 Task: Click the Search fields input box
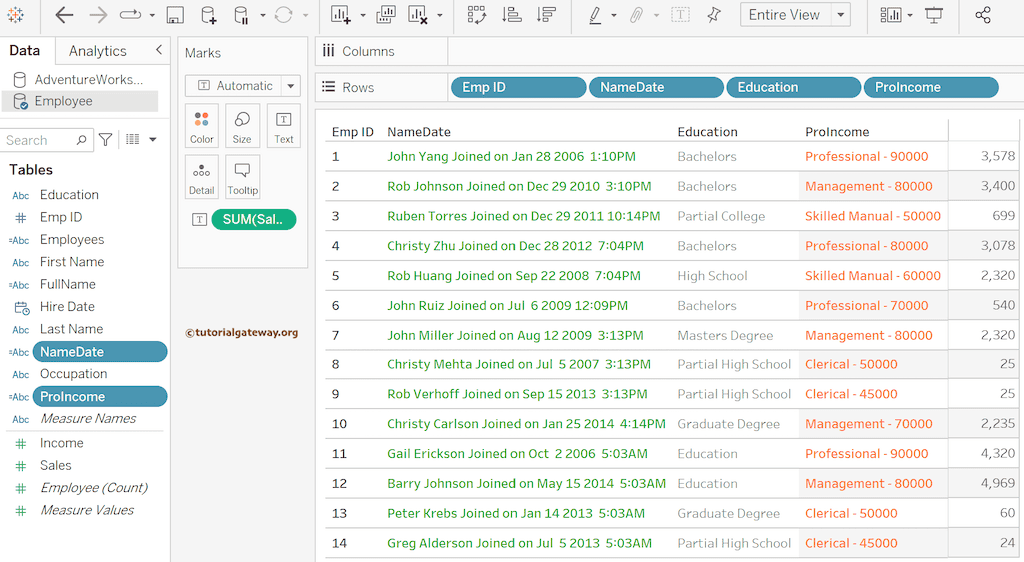point(40,140)
